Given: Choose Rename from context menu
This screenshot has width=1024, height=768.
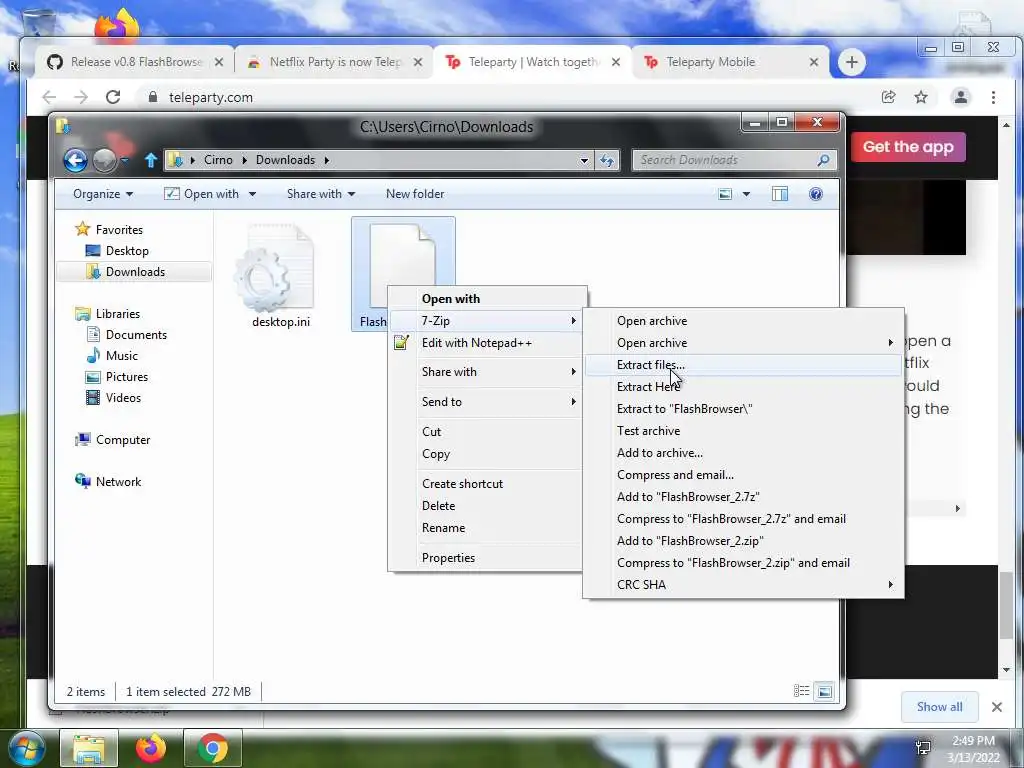Looking at the screenshot, I should [x=485, y=528].
